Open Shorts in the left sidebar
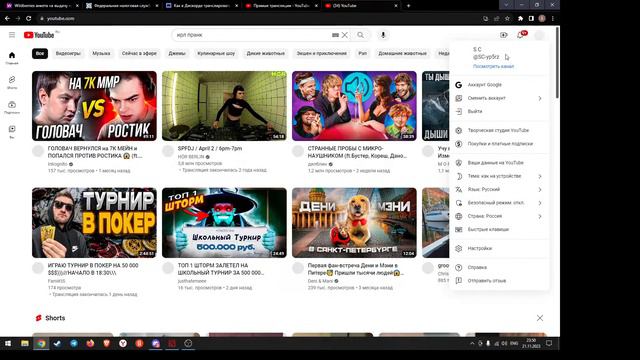The image size is (640, 360). tap(12, 82)
